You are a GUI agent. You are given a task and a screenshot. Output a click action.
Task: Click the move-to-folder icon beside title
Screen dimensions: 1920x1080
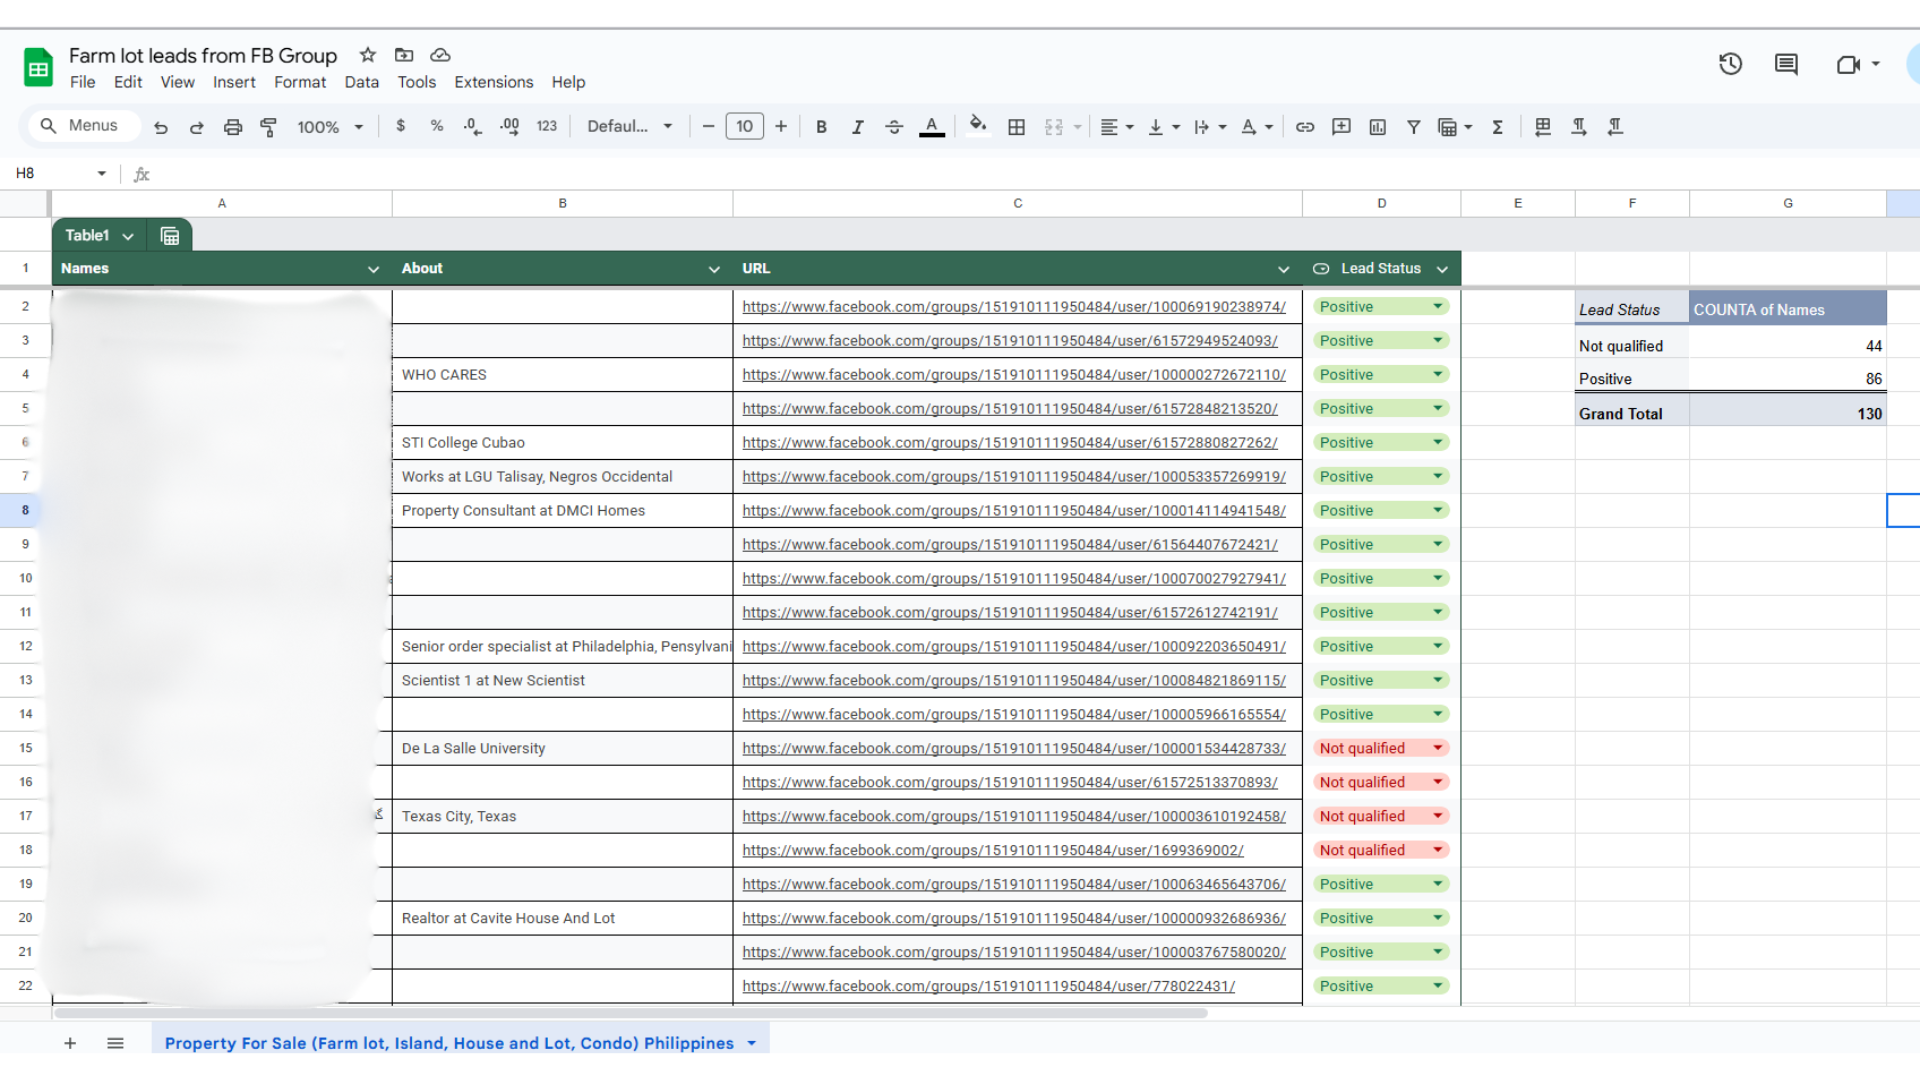point(404,55)
